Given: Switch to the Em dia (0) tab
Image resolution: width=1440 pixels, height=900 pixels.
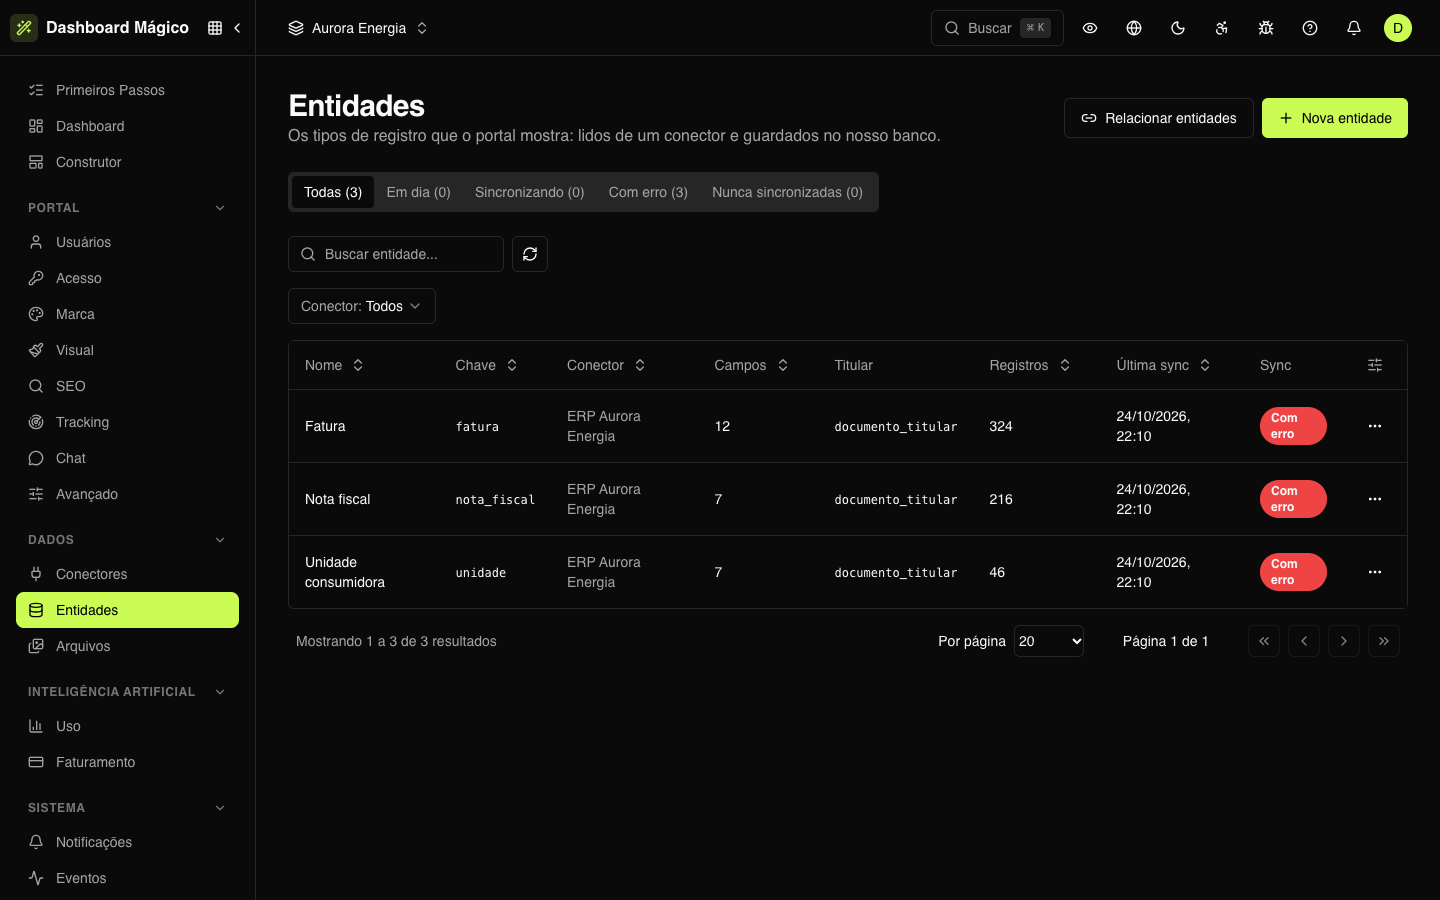Looking at the screenshot, I should pyautogui.click(x=419, y=192).
